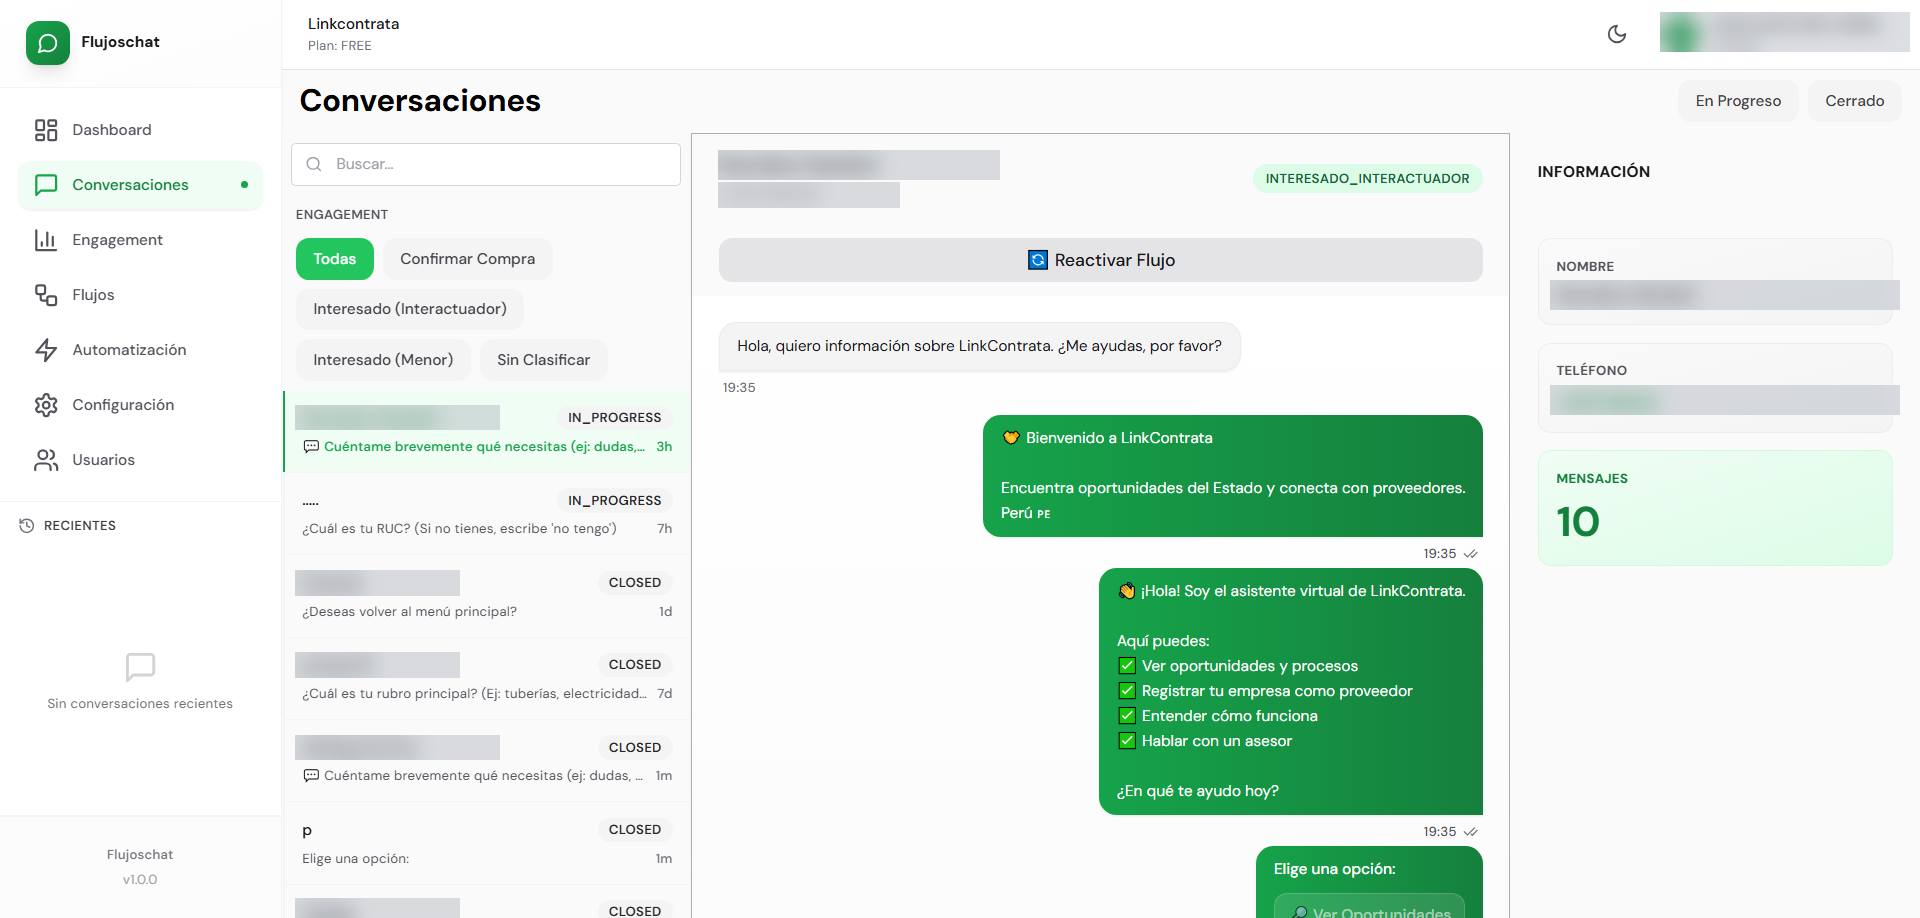Click the CLOSED badge on 7d conversation

click(635, 665)
